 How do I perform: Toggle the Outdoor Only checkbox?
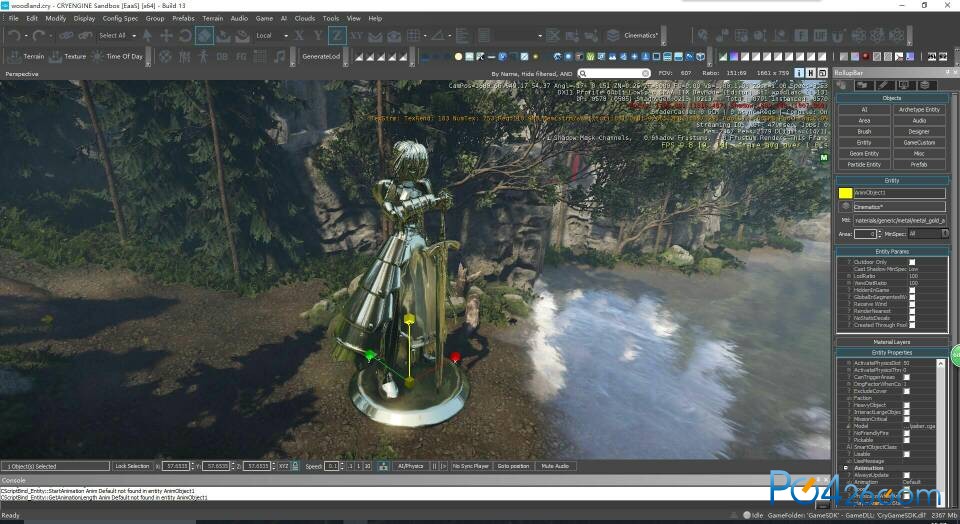click(912, 262)
